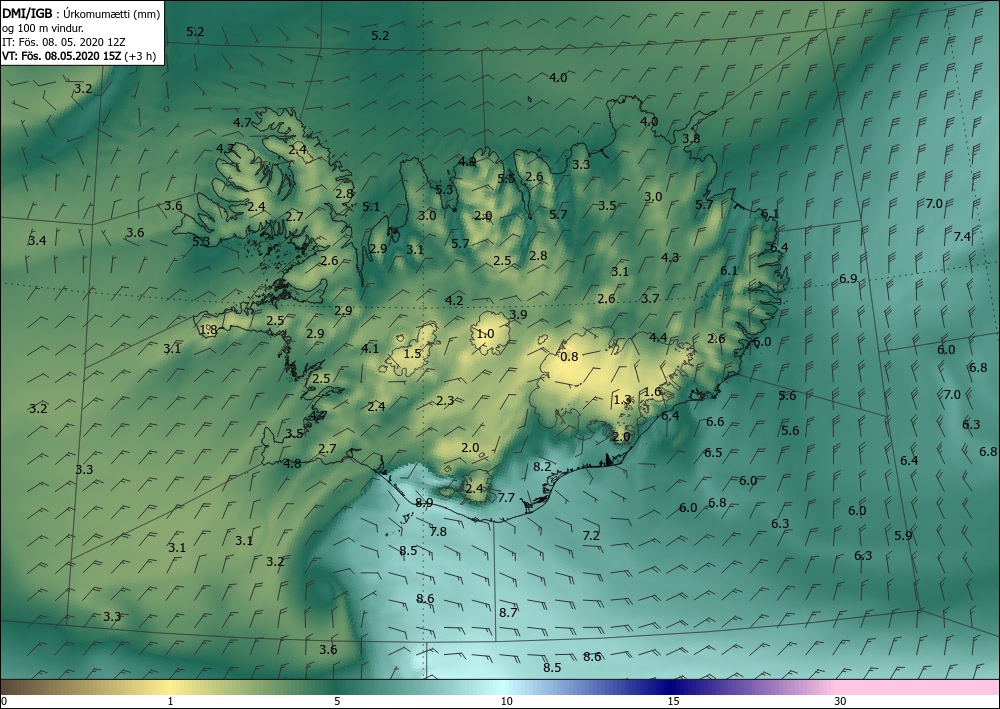Click the 1.0 value on the map

pos(485,333)
